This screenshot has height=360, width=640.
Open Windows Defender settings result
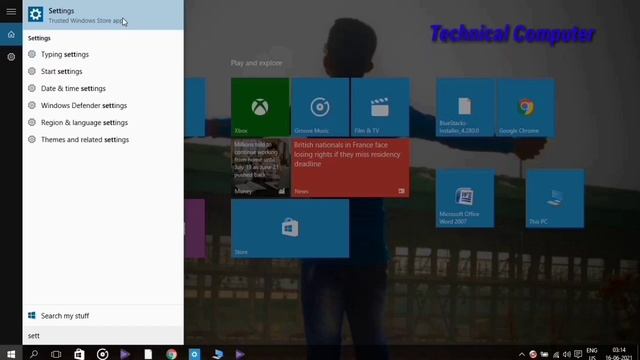point(103,106)
